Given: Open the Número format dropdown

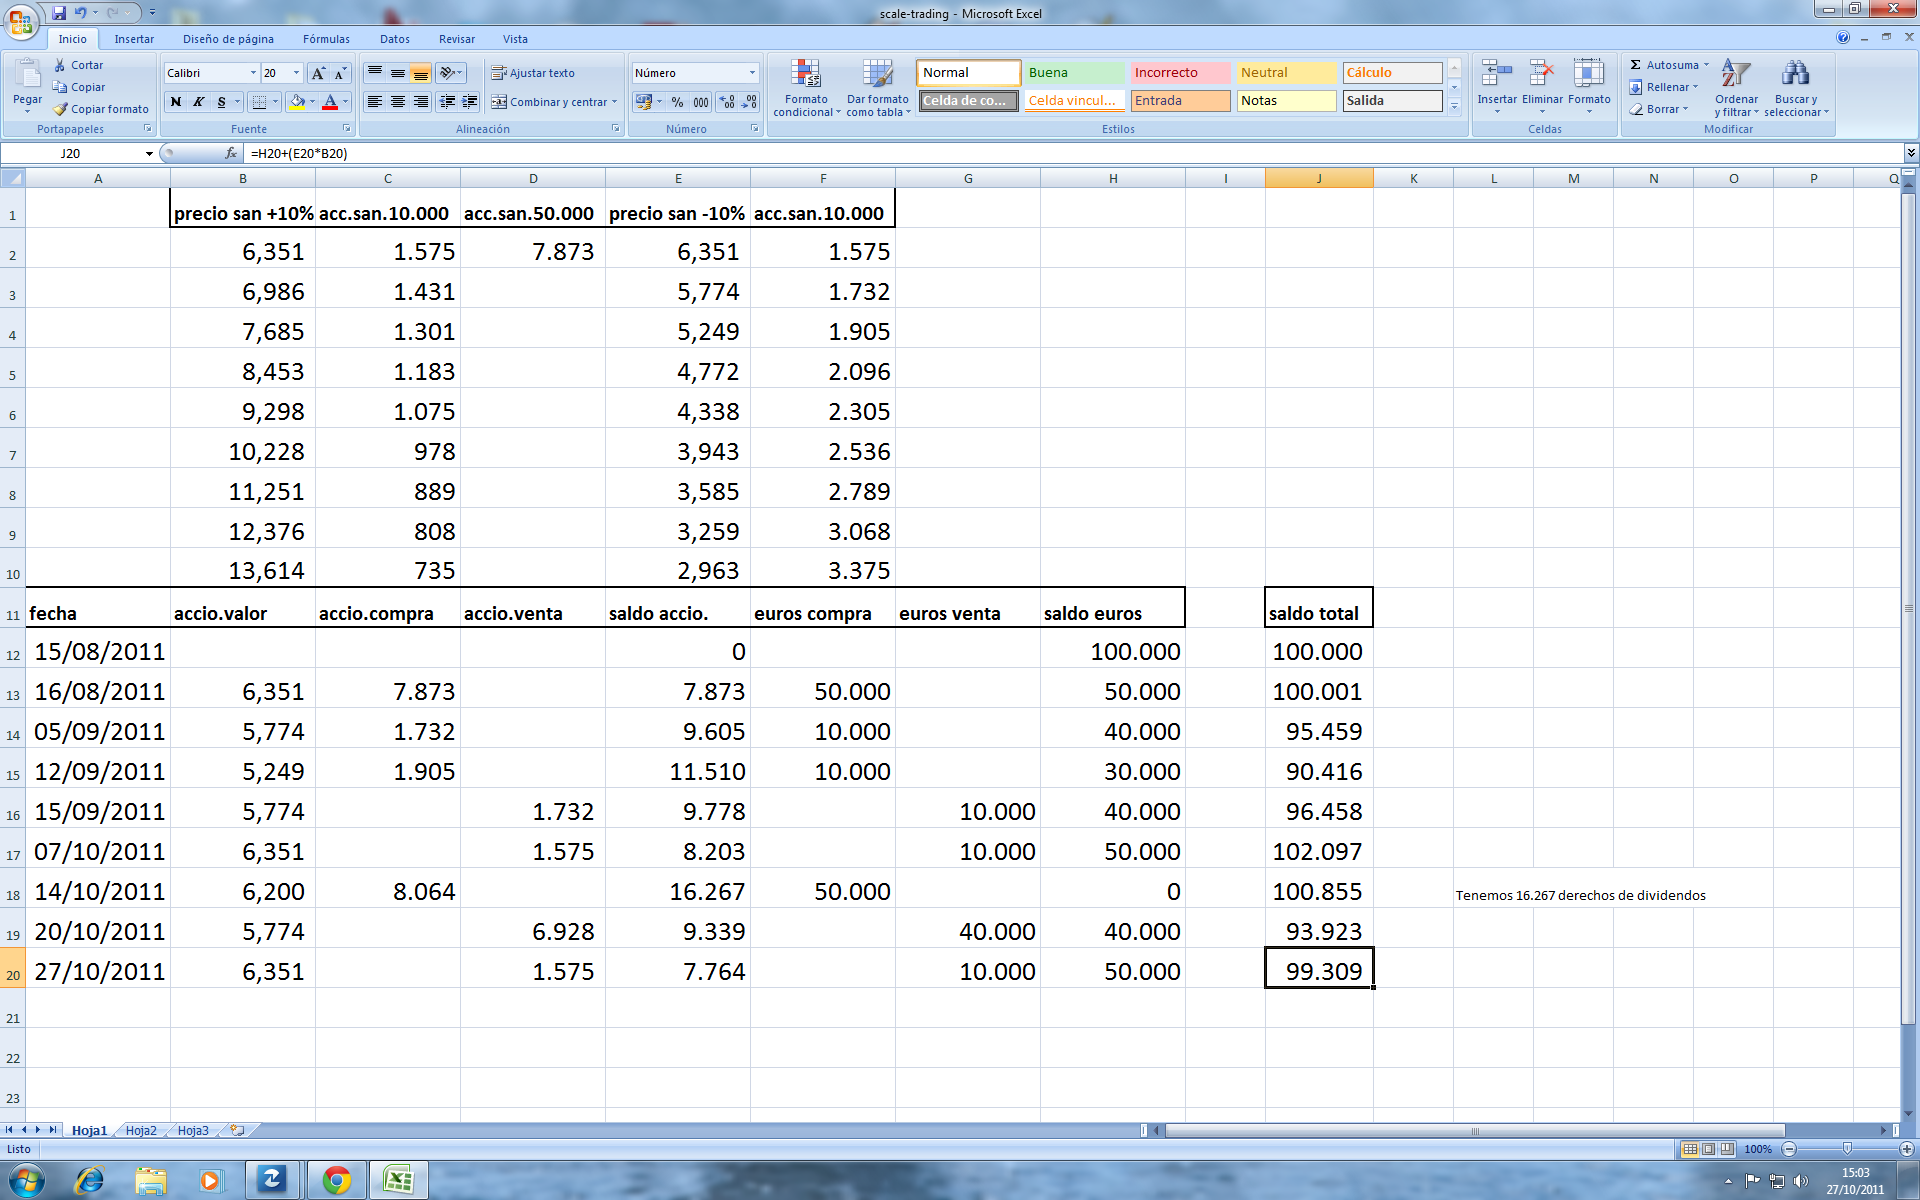Looking at the screenshot, I should tap(752, 73).
